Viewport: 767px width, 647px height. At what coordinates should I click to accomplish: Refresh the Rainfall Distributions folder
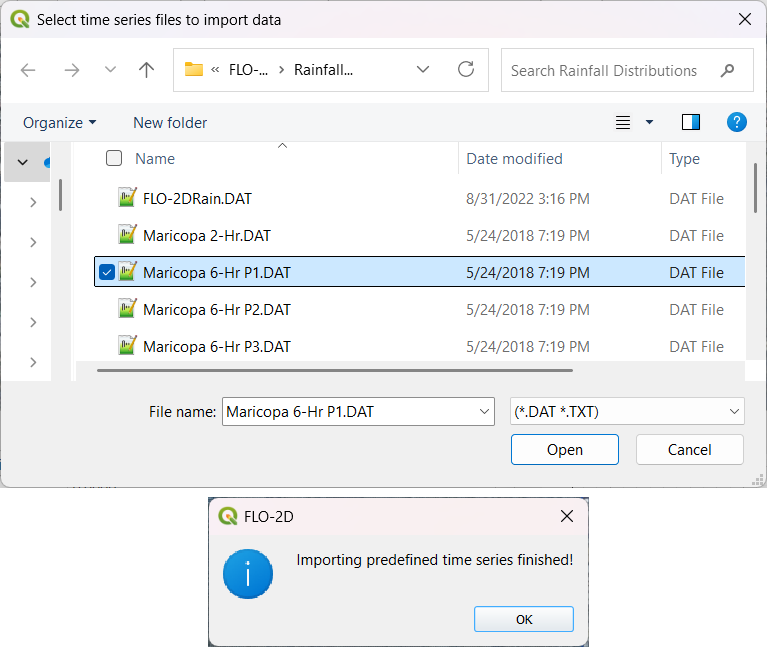click(466, 70)
